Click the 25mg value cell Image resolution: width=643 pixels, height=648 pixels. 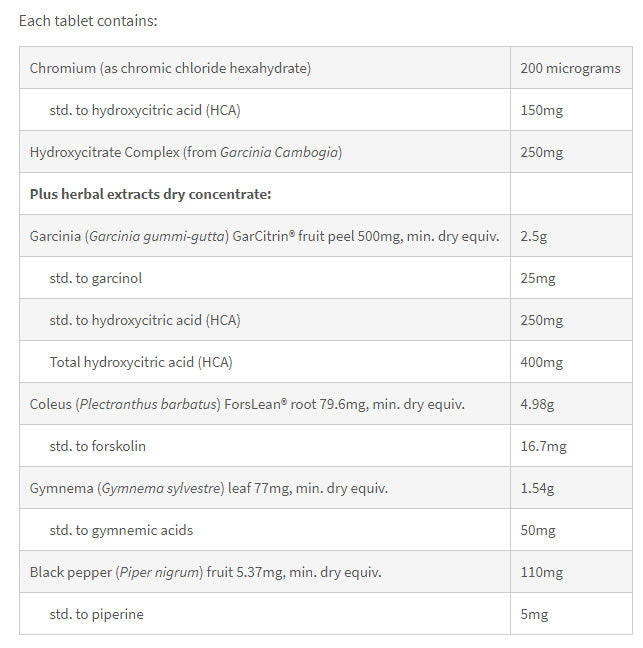538,278
